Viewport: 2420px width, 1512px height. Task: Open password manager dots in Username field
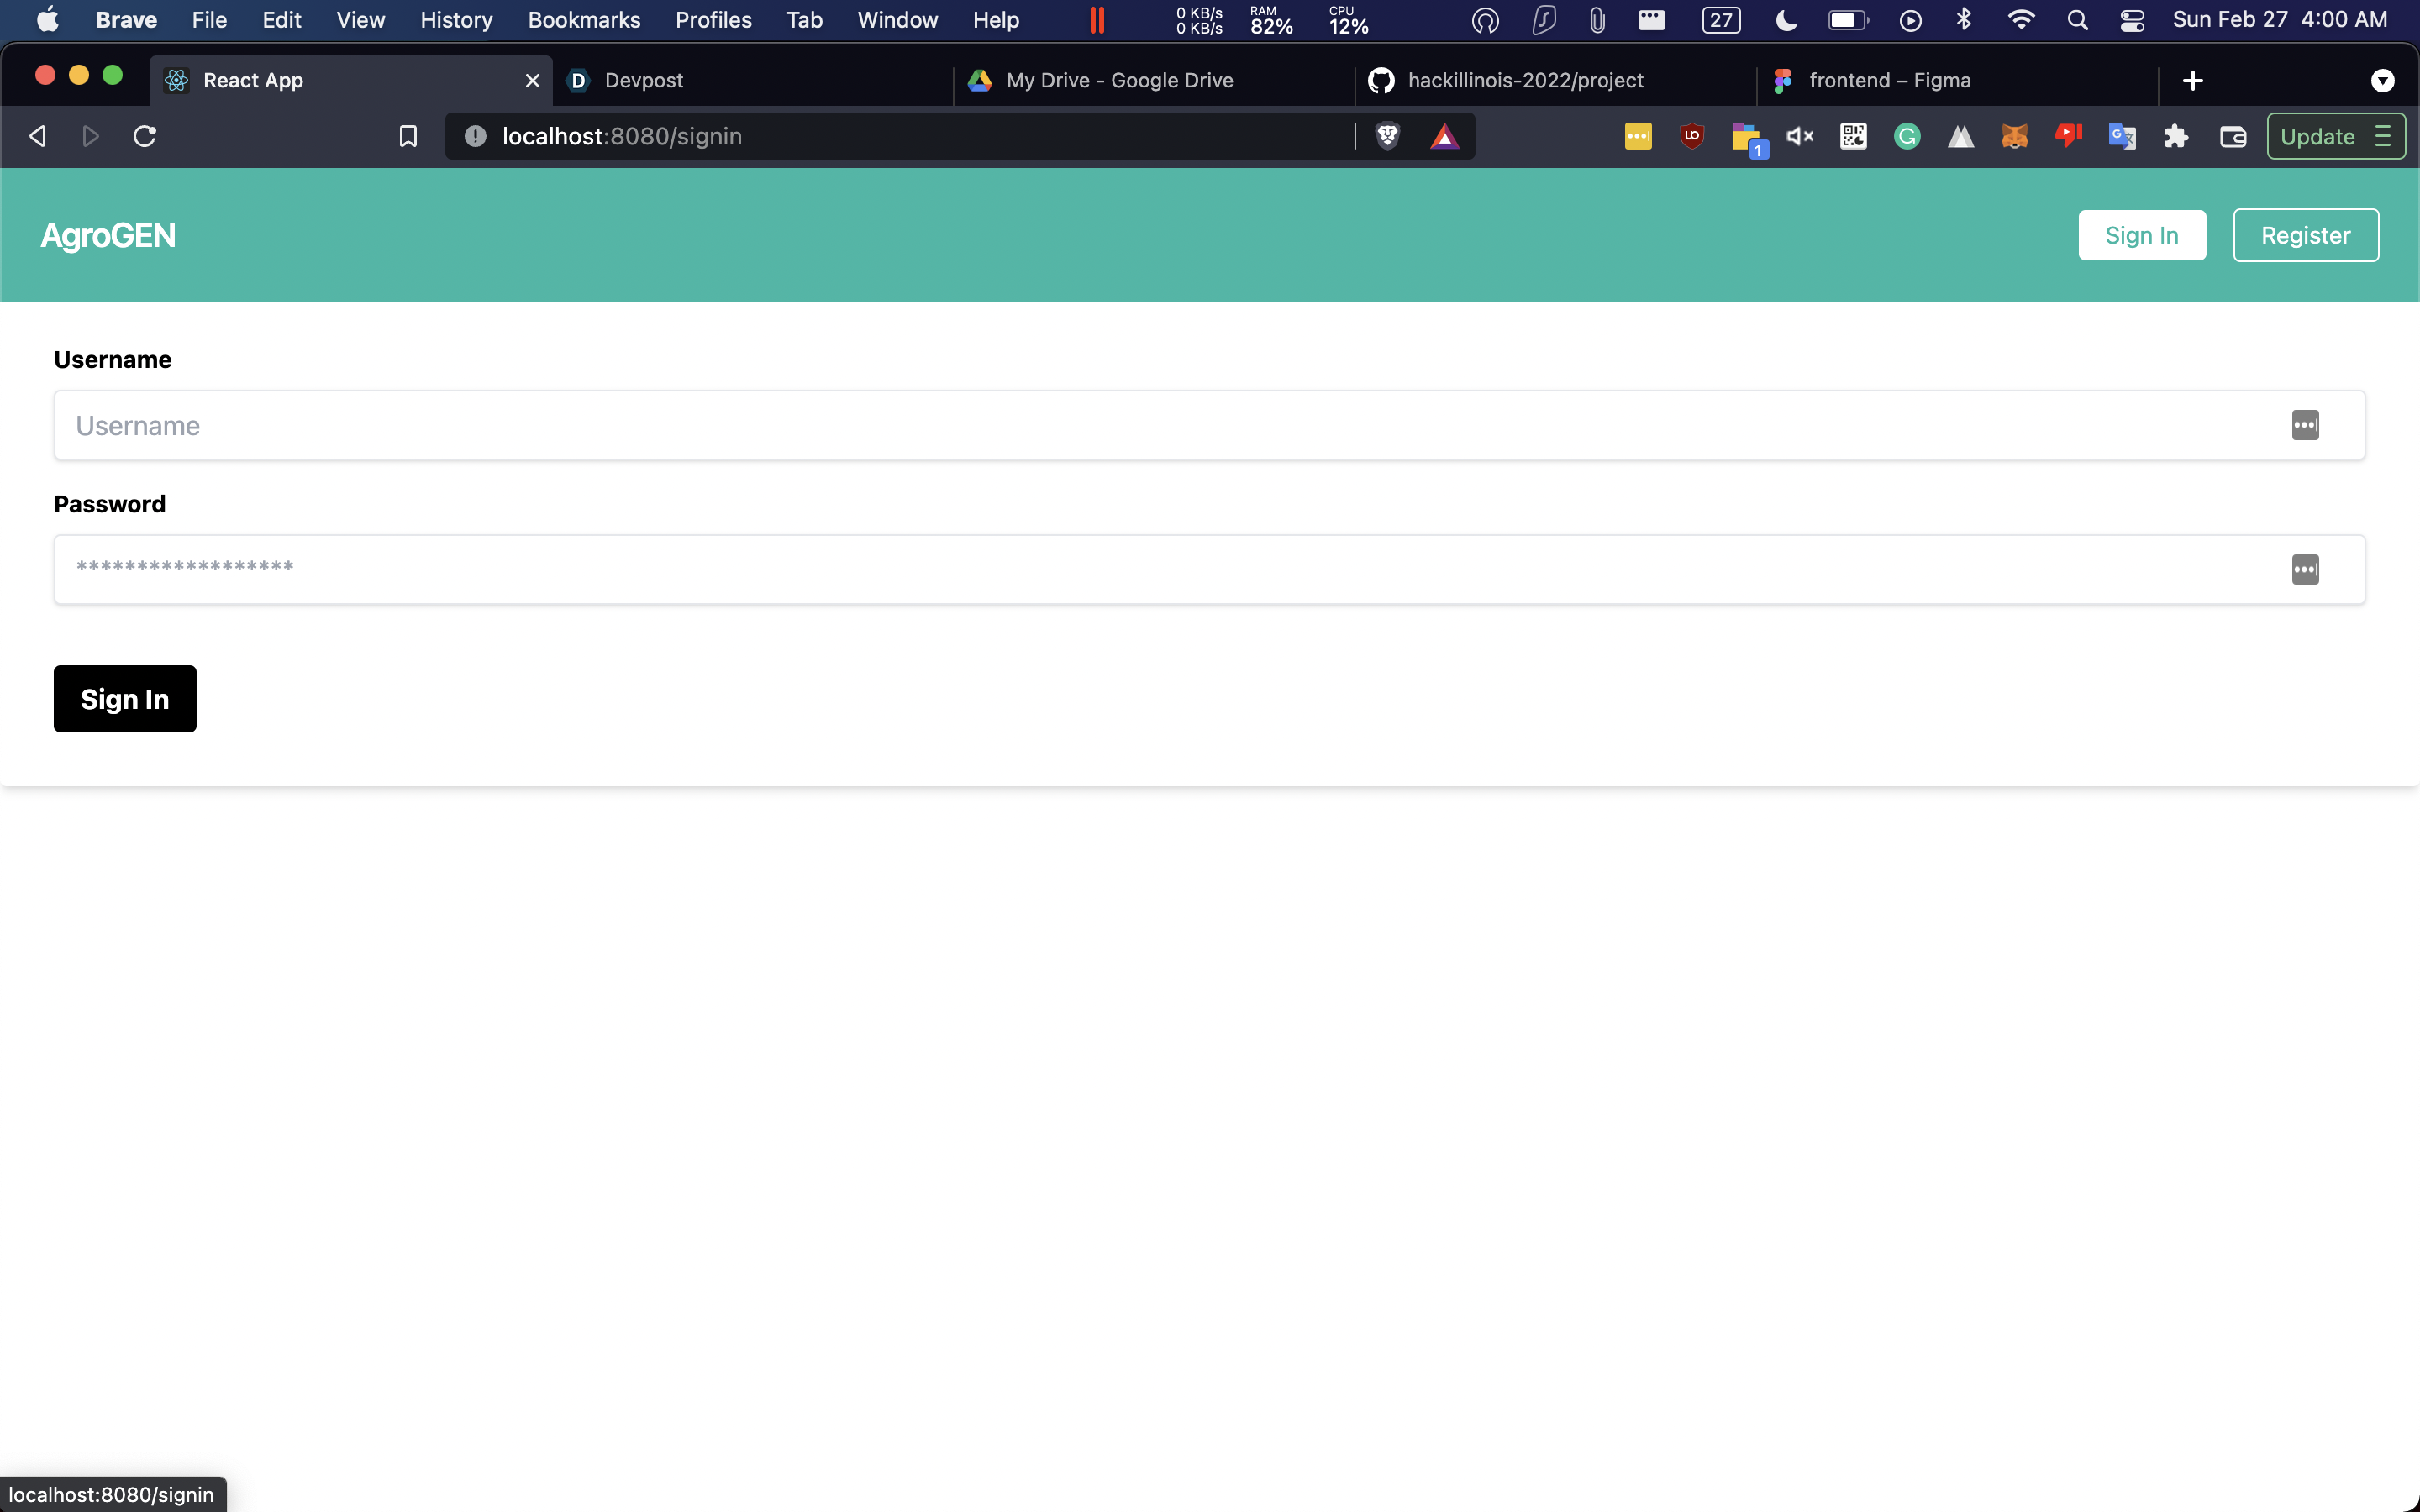[x=2305, y=425]
